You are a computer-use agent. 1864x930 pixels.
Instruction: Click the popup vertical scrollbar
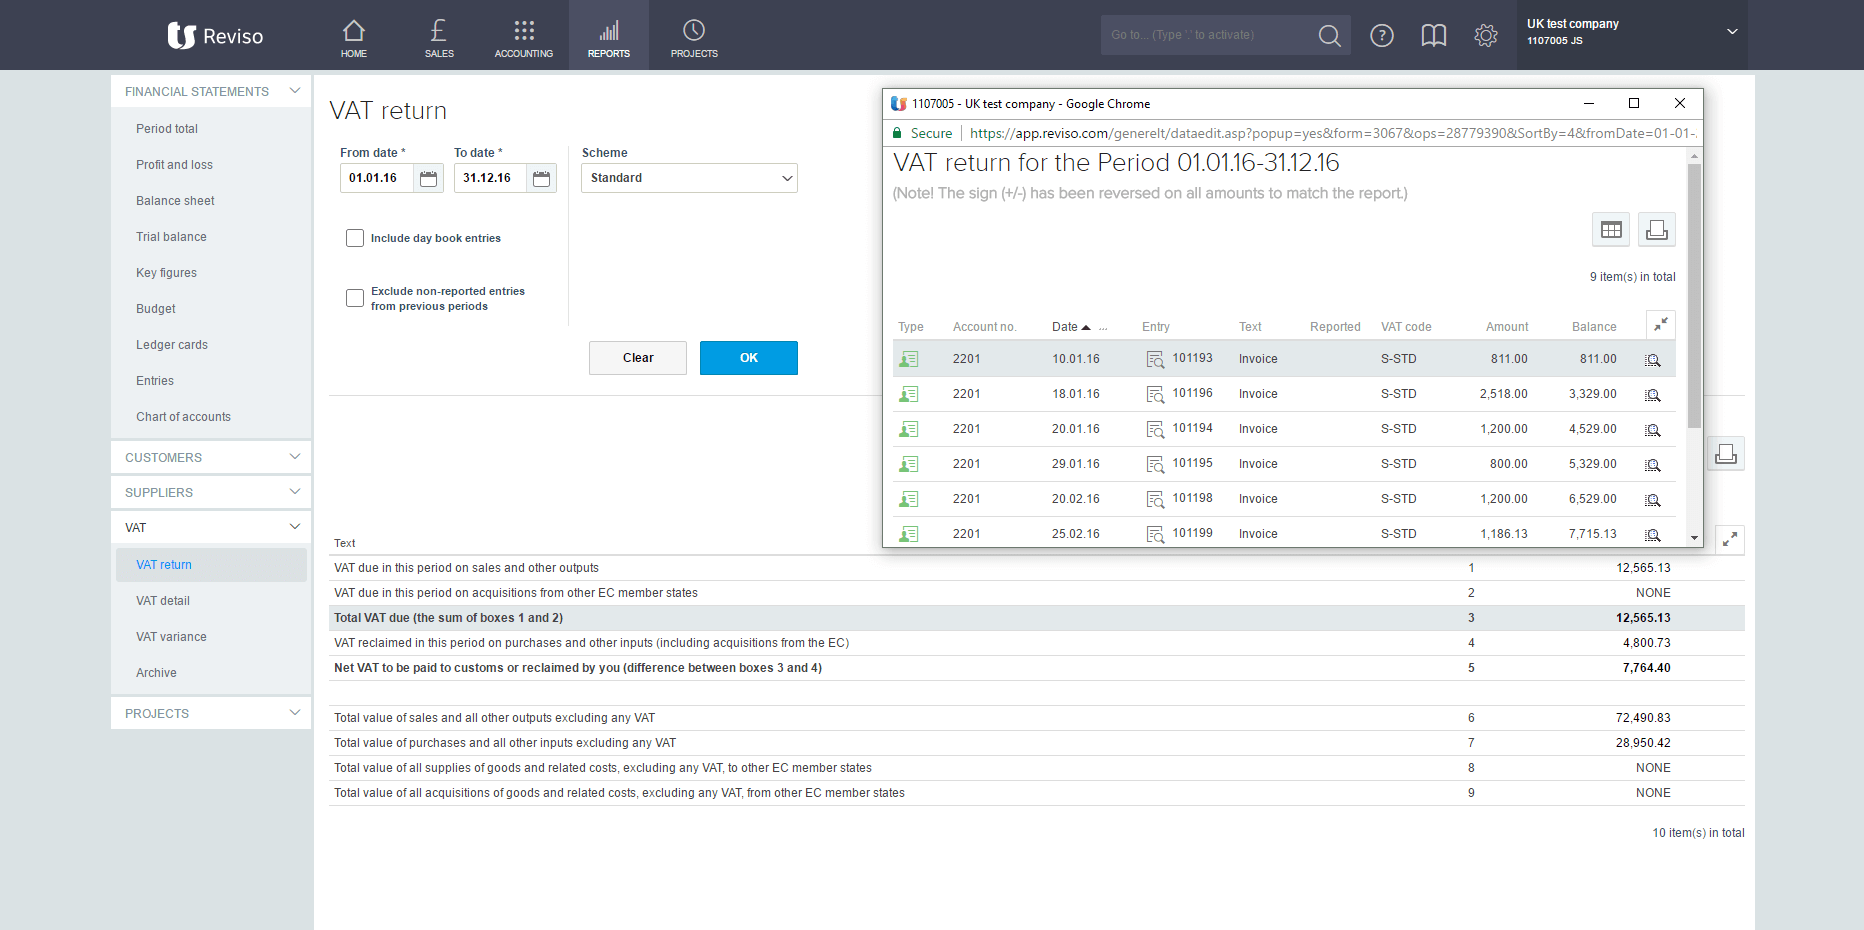tap(1694, 296)
